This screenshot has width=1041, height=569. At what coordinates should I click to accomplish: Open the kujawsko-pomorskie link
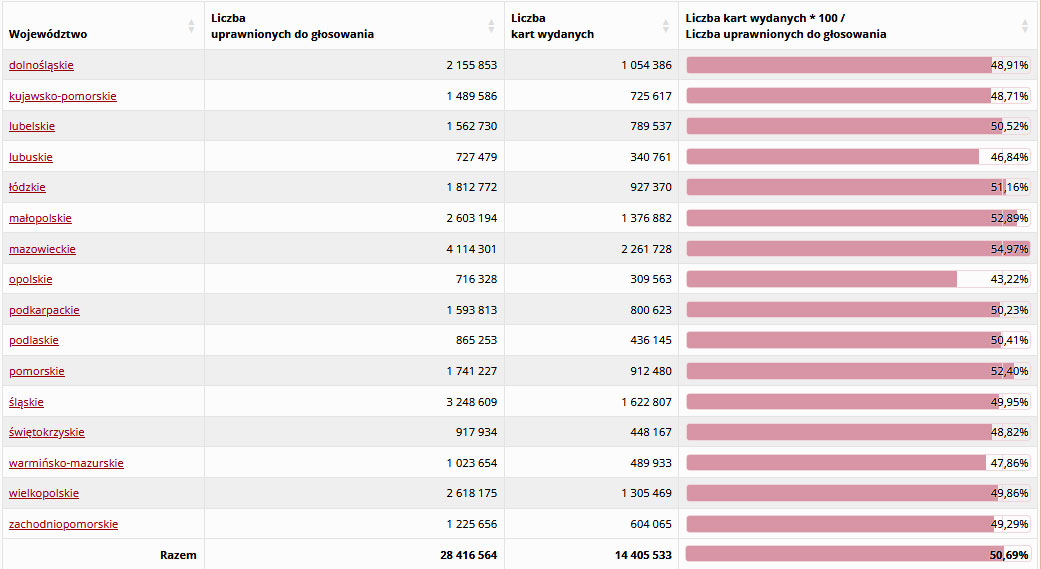pyautogui.click(x=63, y=96)
